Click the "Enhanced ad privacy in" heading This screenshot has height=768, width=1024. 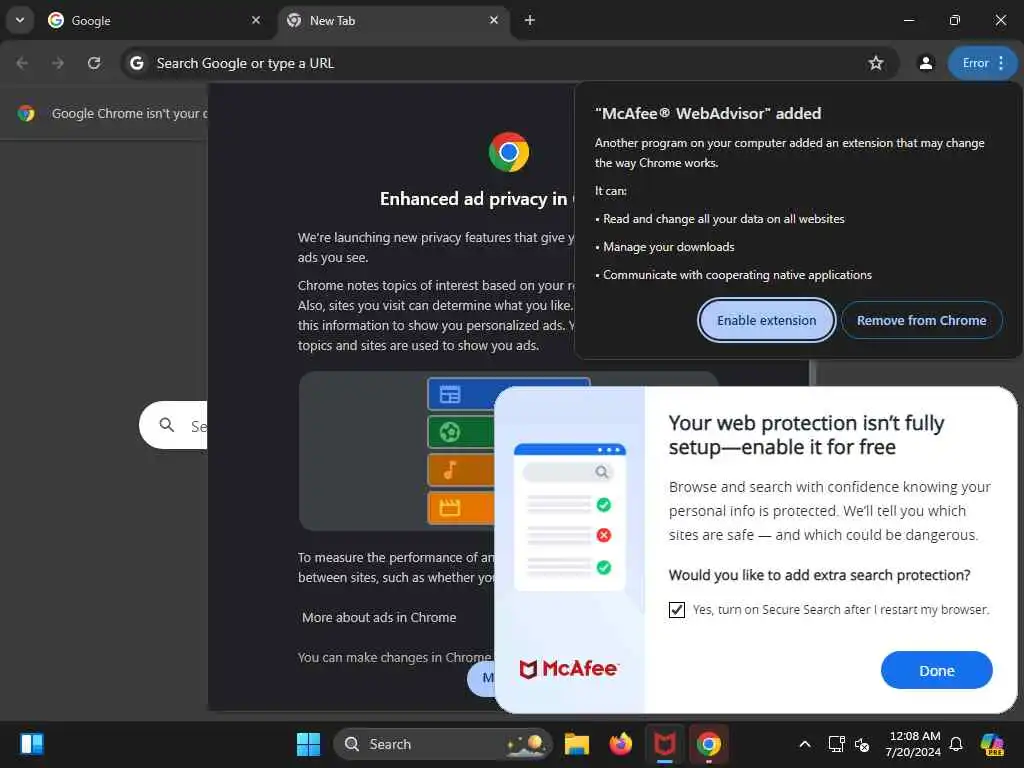tap(473, 199)
